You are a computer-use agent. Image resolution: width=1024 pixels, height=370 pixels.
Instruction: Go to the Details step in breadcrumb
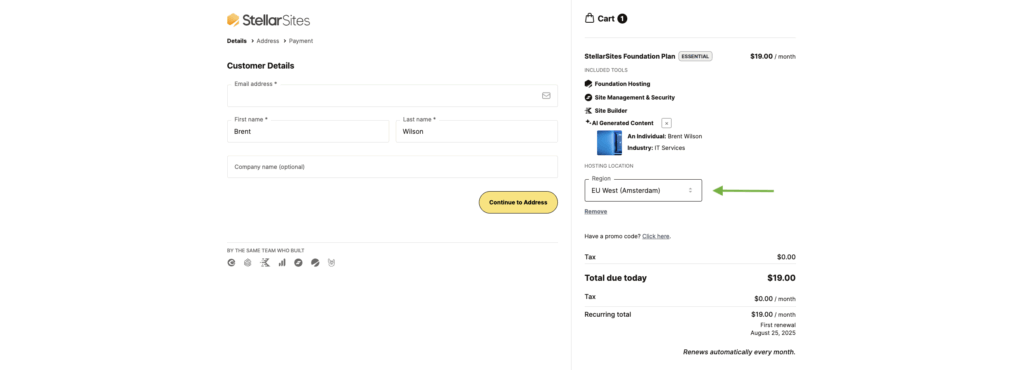236,41
